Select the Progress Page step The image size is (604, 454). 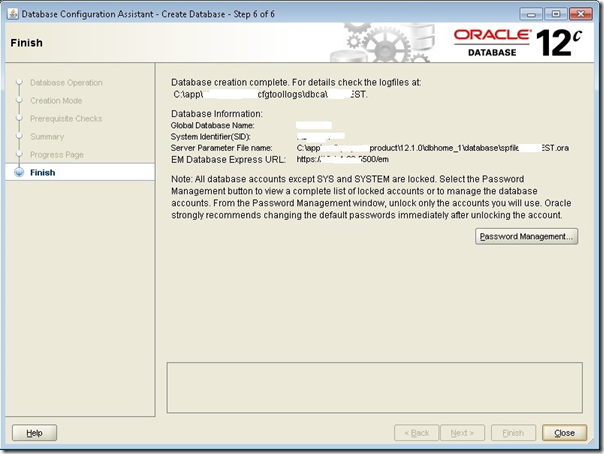click(57, 155)
